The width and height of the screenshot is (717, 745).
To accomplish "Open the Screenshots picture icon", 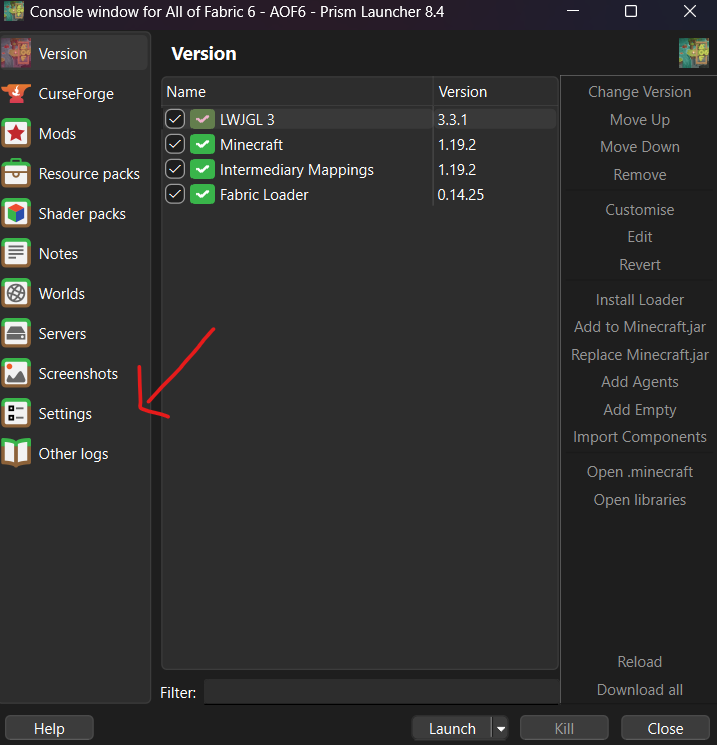I will pyautogui.click(x=17, y=374).
